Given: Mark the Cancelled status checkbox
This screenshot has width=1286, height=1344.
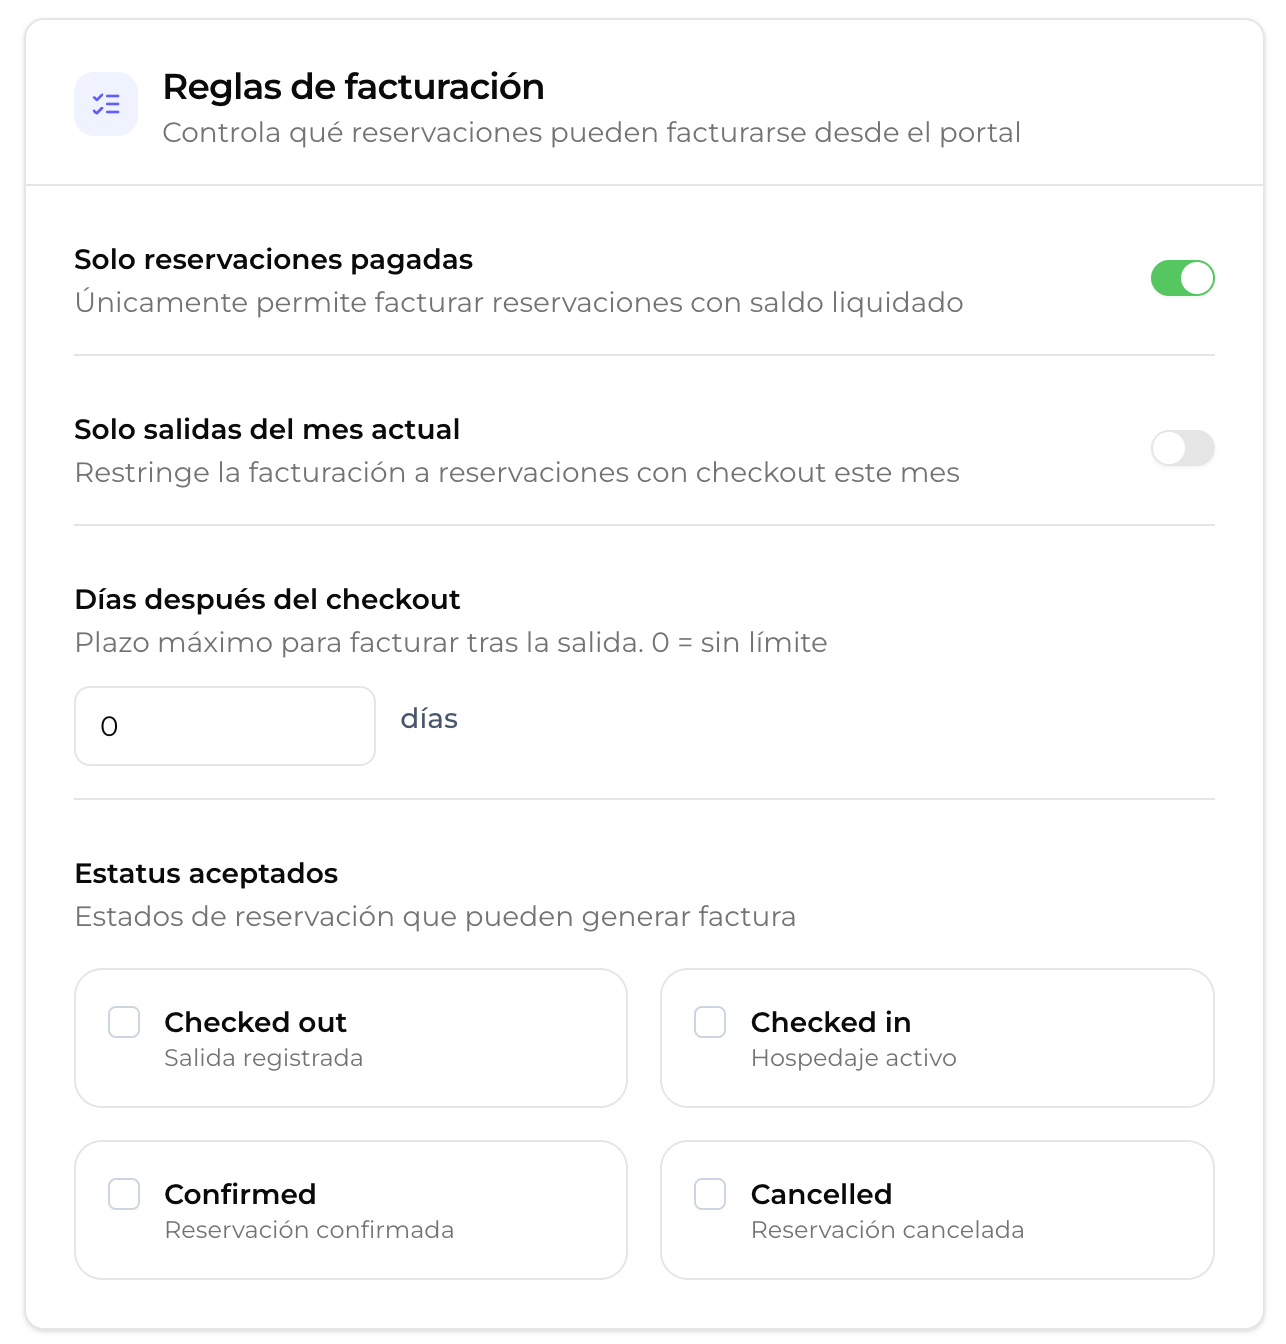Looking at the screenshot, I should [710, 1194].
